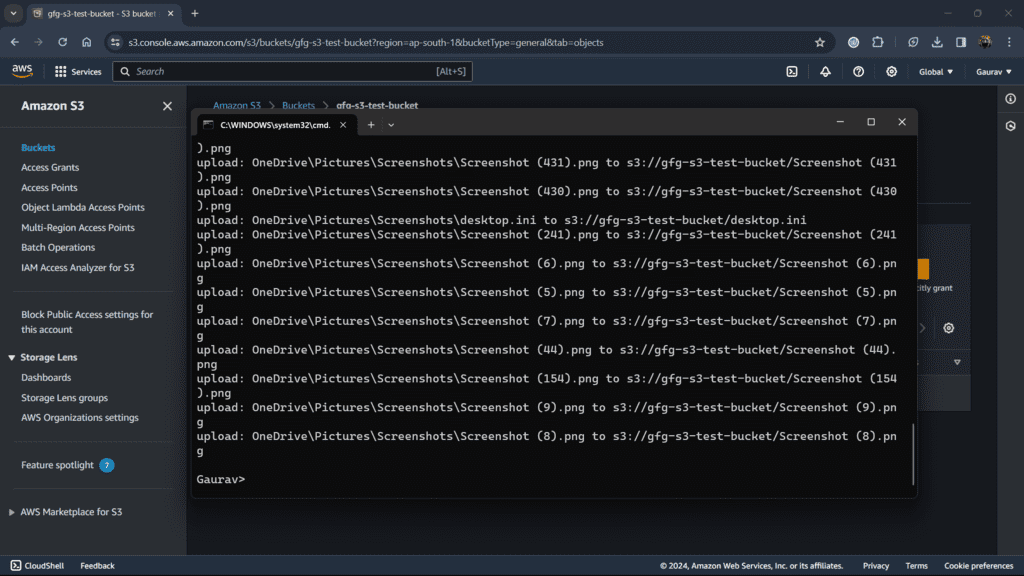The width and height of the screenshot is (1024, 576).
Task: Click the table preferences gear icon
Action: pos(948,328)
